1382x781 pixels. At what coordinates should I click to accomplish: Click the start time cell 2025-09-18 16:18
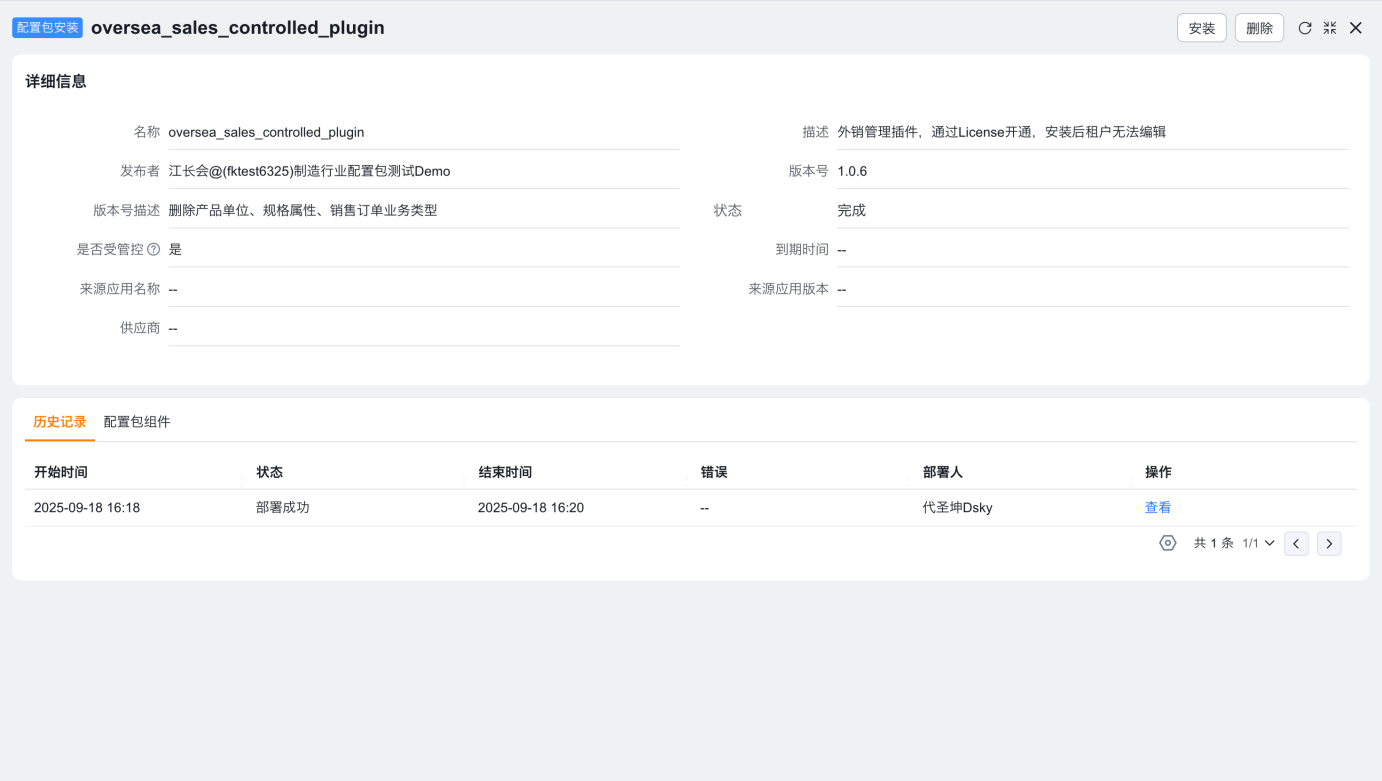tap(87, 508)
